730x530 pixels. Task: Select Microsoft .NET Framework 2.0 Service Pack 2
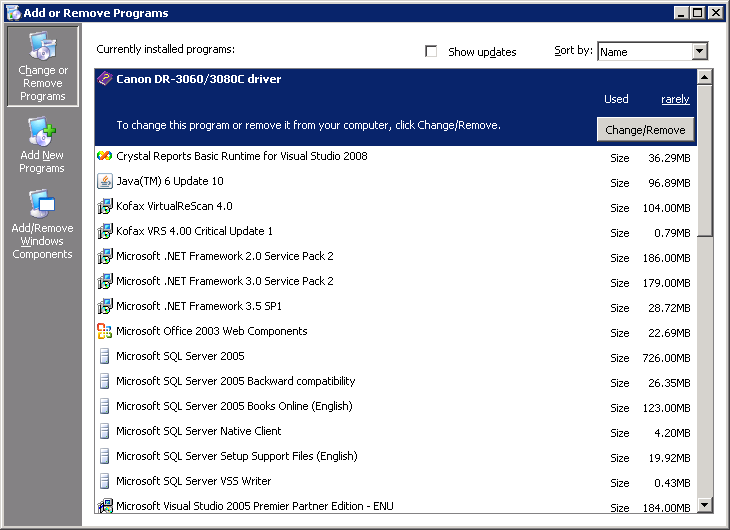(x=225, y=256)
